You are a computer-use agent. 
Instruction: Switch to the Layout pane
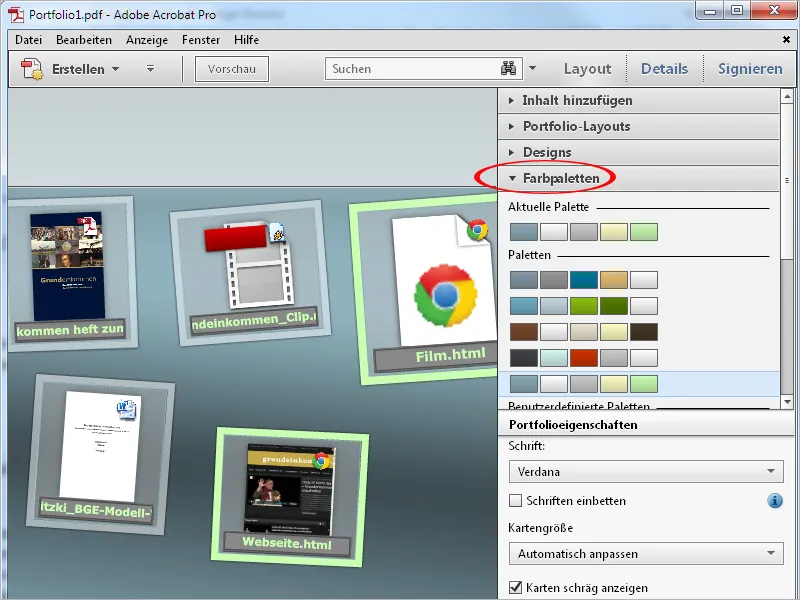point(587,69)
